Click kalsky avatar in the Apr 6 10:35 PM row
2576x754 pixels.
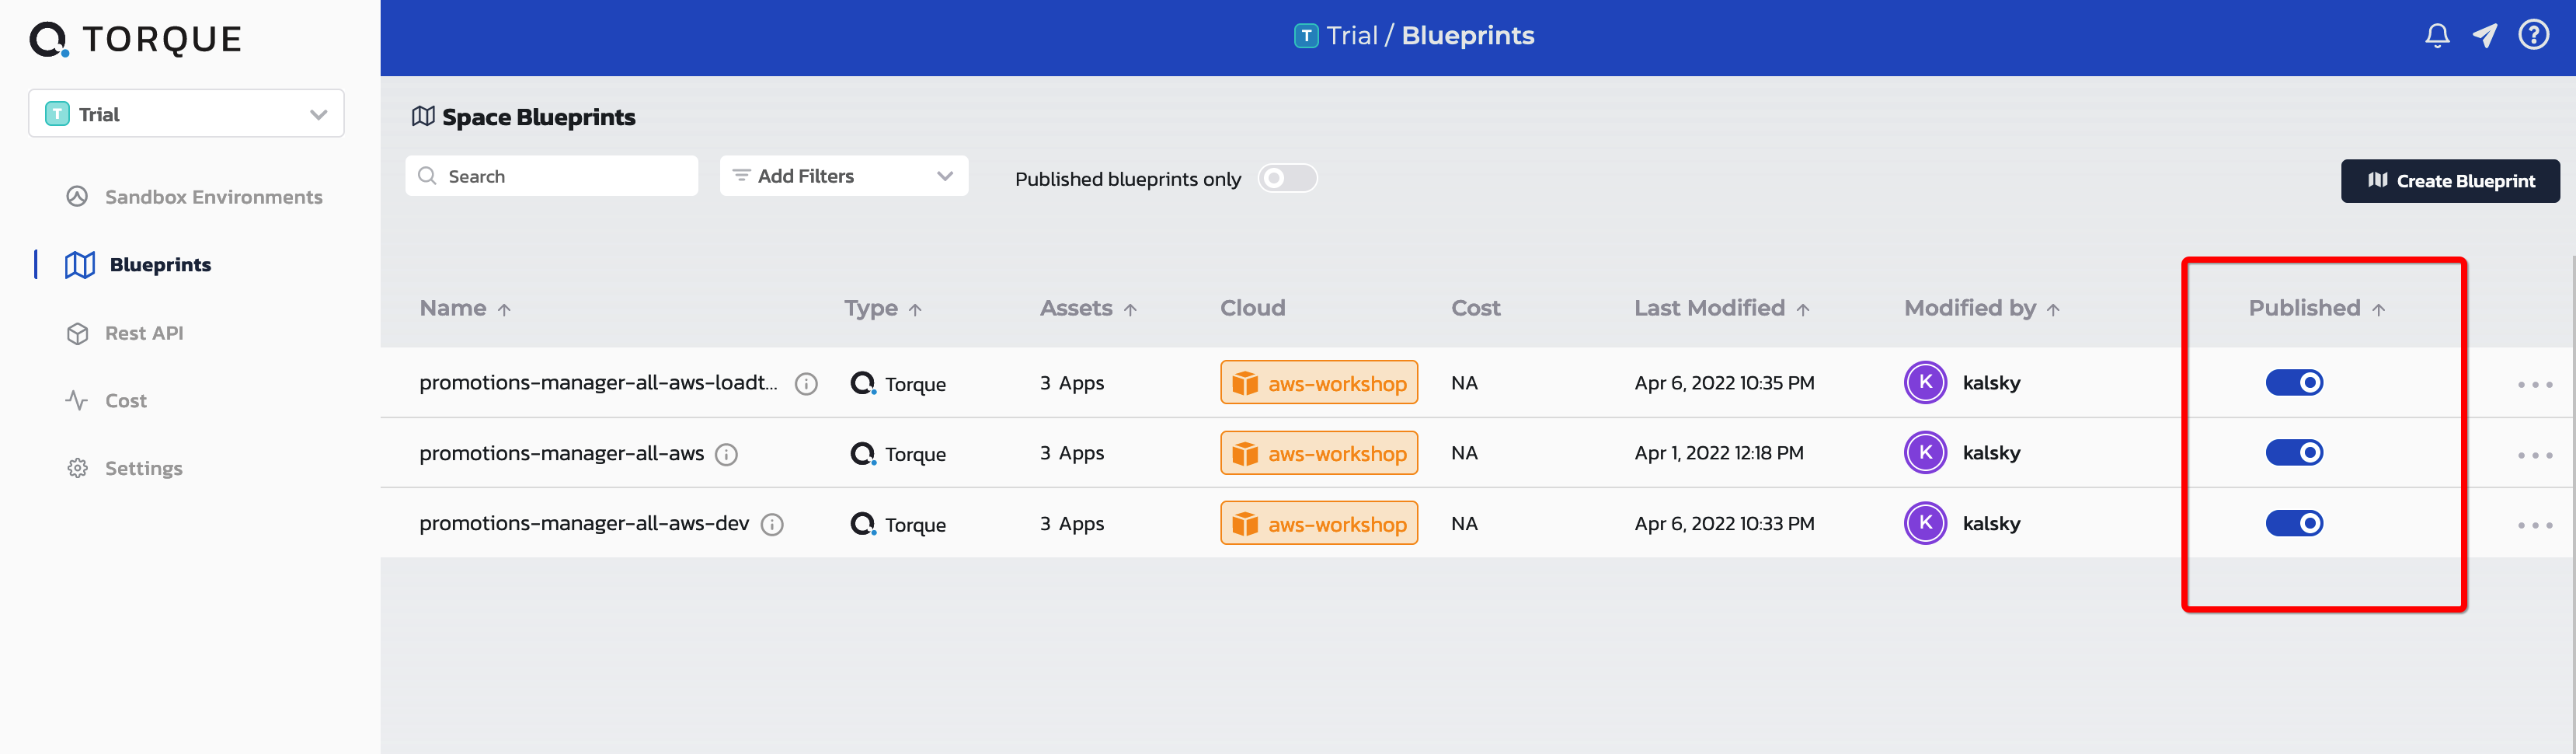pyautogui.click(x=1925, y=383)
